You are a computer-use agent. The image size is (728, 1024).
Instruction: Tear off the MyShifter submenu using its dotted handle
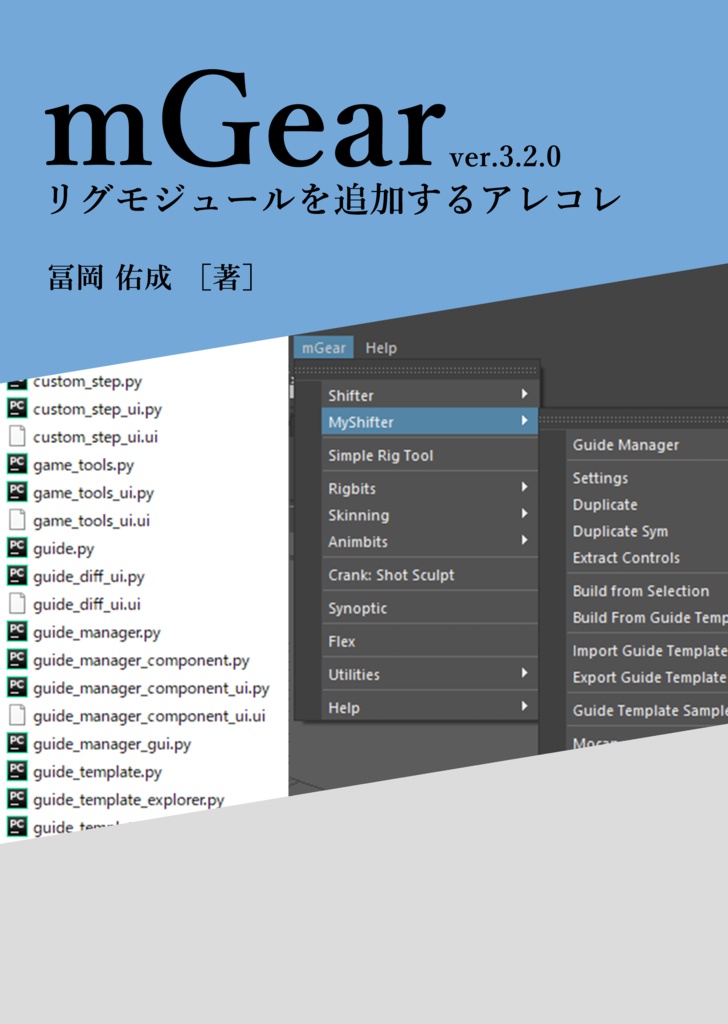(x=633, y=419)
